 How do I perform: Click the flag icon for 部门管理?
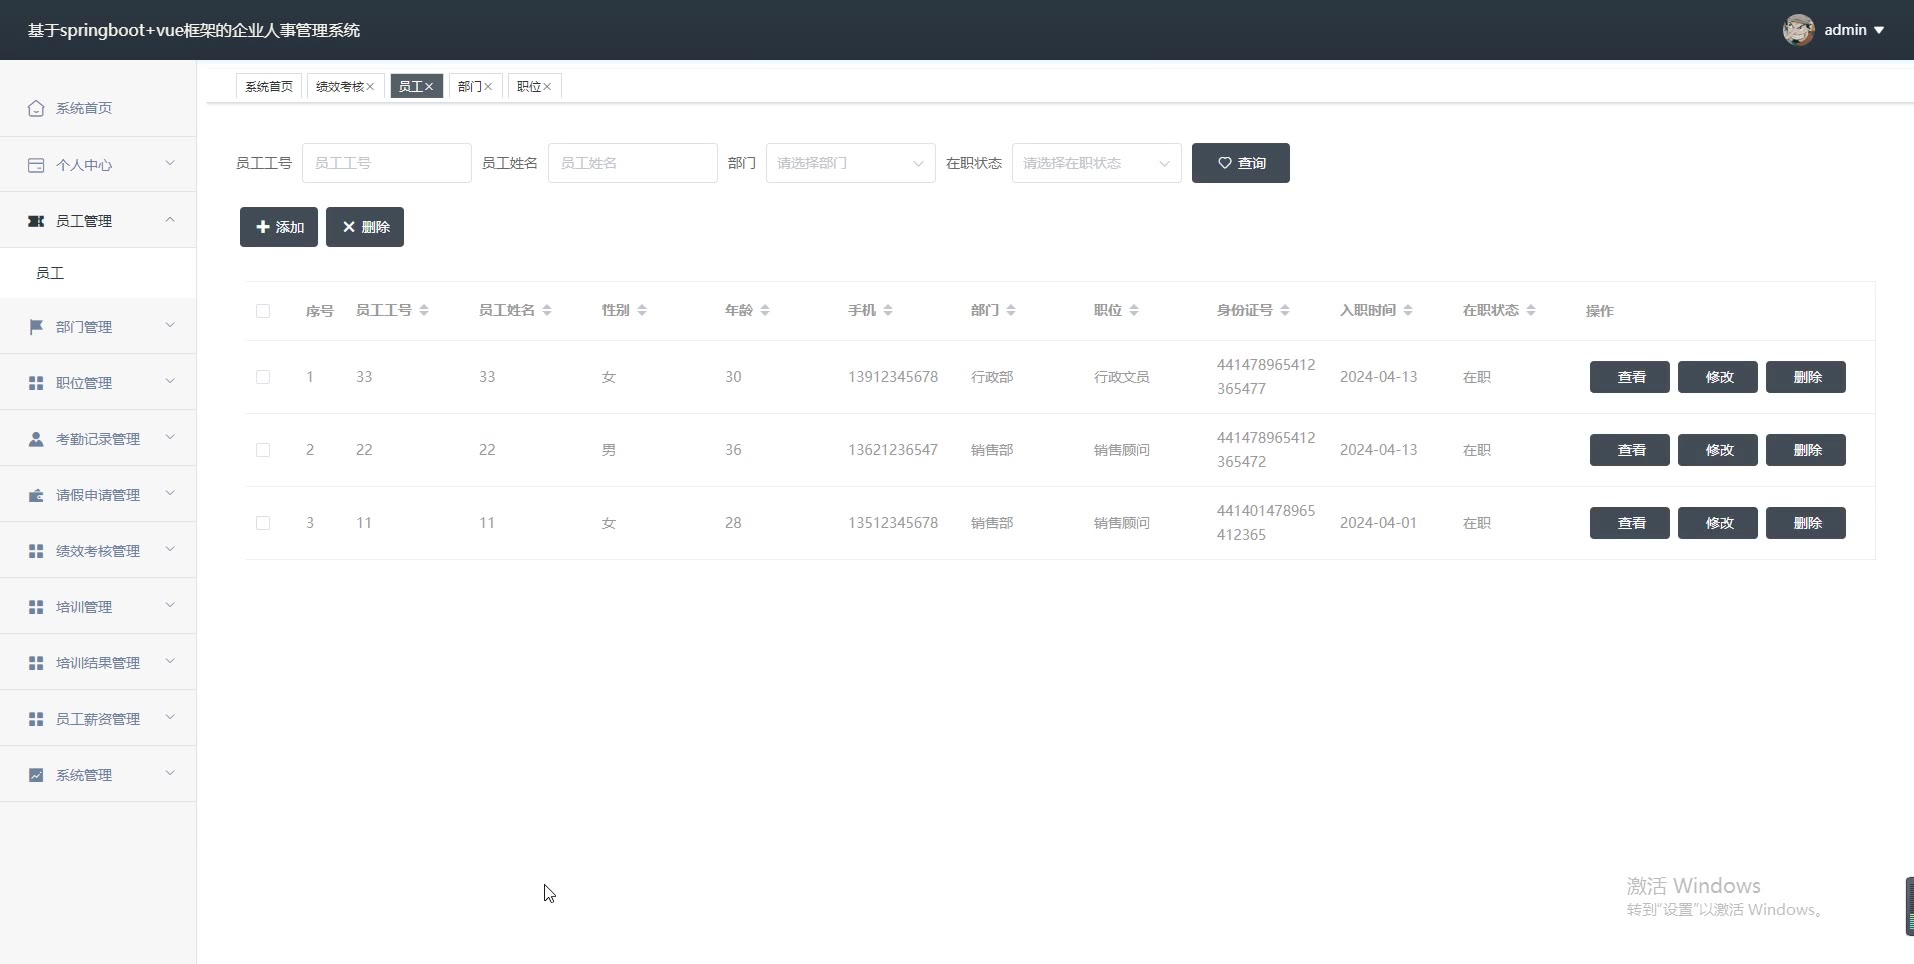[x=36, y=327]
